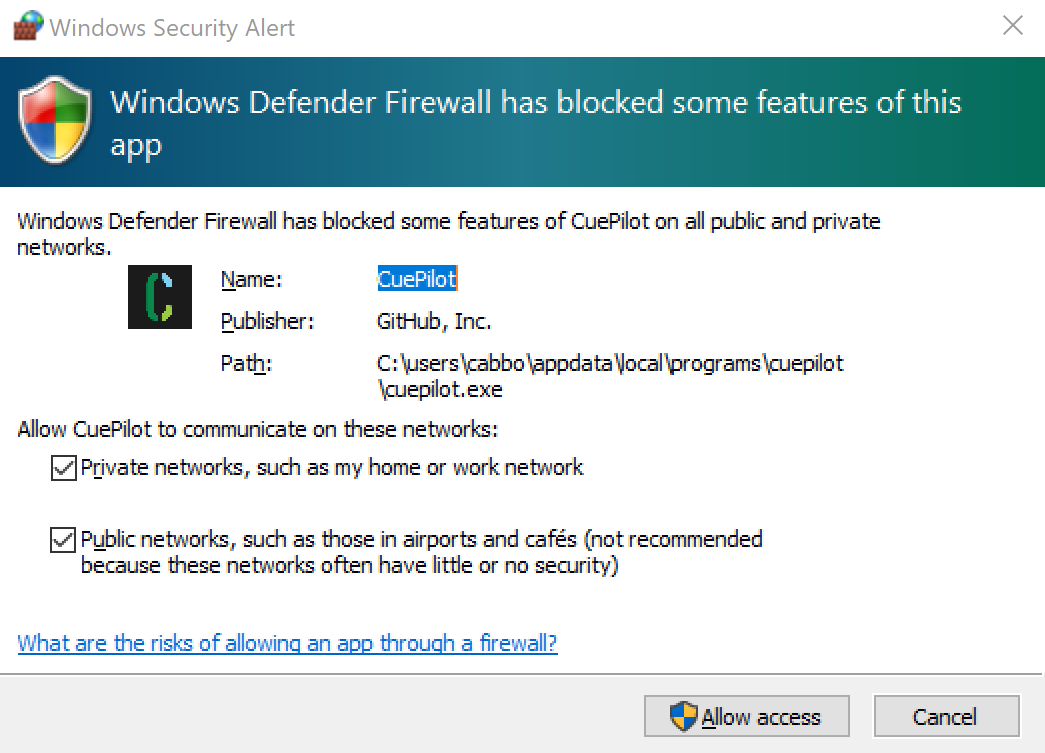This screenshot has height=753, width=1045.
Task: Uncheck the Private networks checkbox
Action: coord(63,466)
